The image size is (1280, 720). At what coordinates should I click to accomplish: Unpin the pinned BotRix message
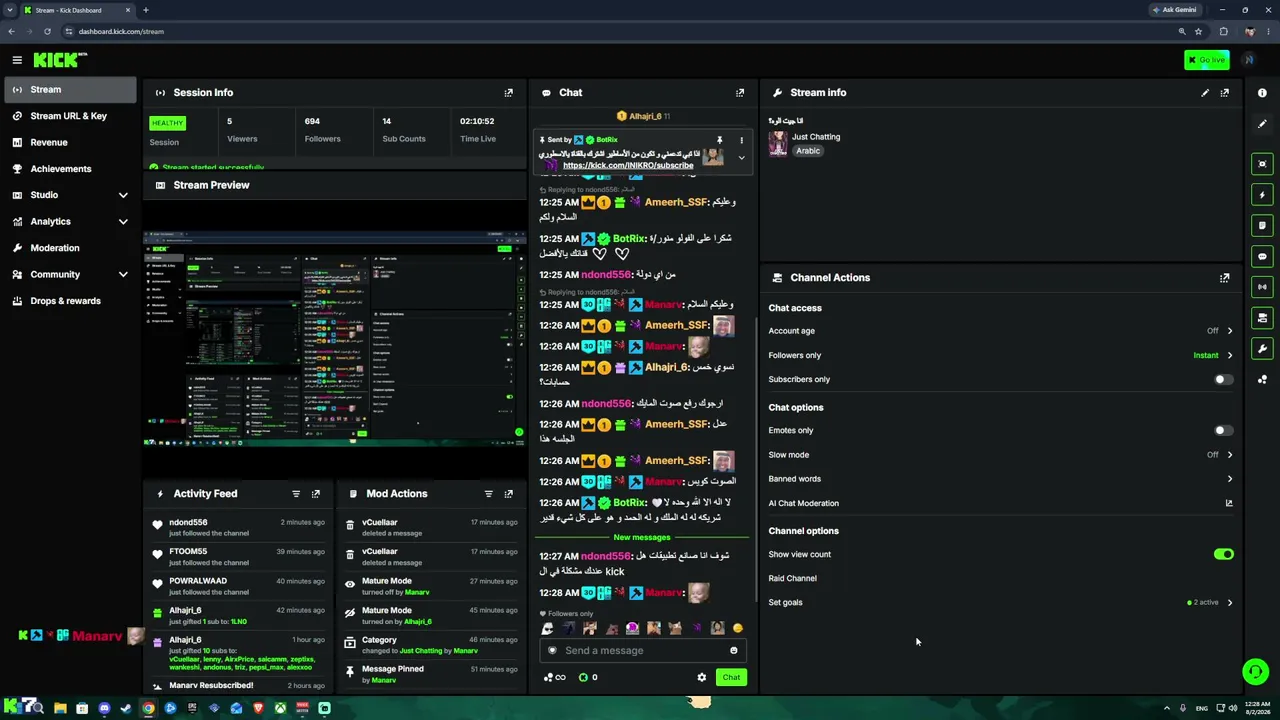(719, 140)
